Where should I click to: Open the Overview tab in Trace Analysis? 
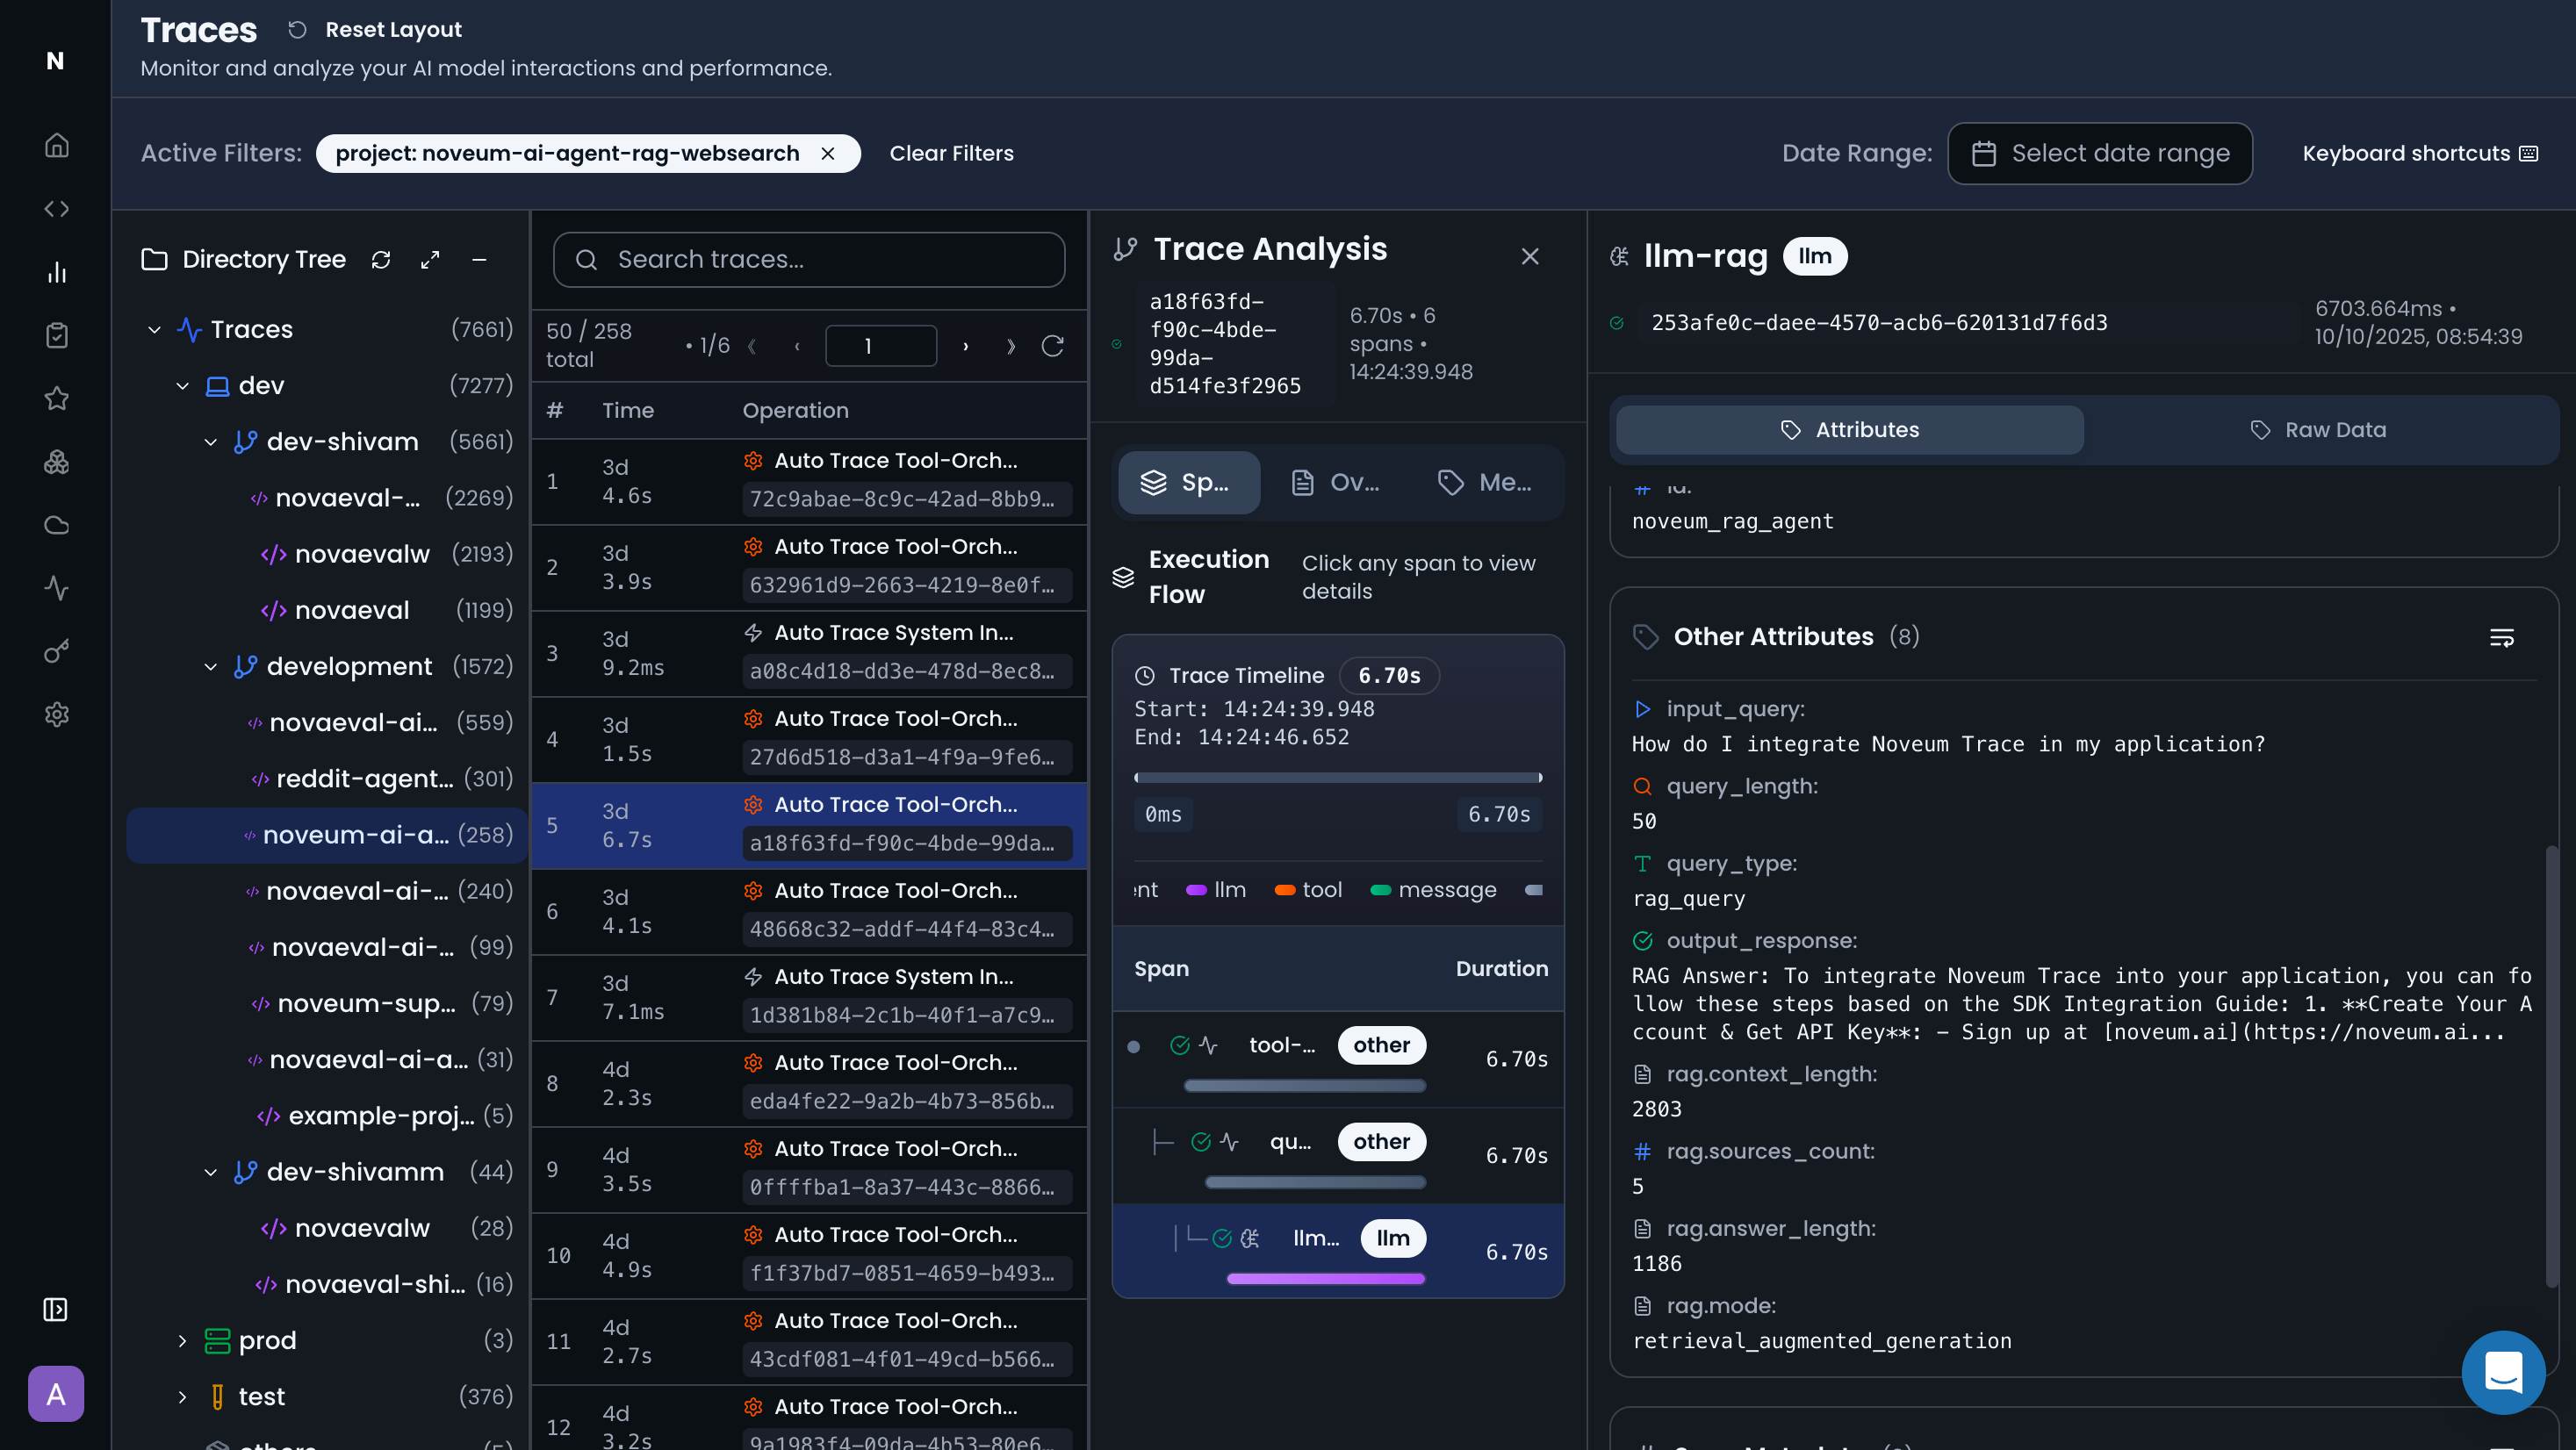tap(1335, 483)
